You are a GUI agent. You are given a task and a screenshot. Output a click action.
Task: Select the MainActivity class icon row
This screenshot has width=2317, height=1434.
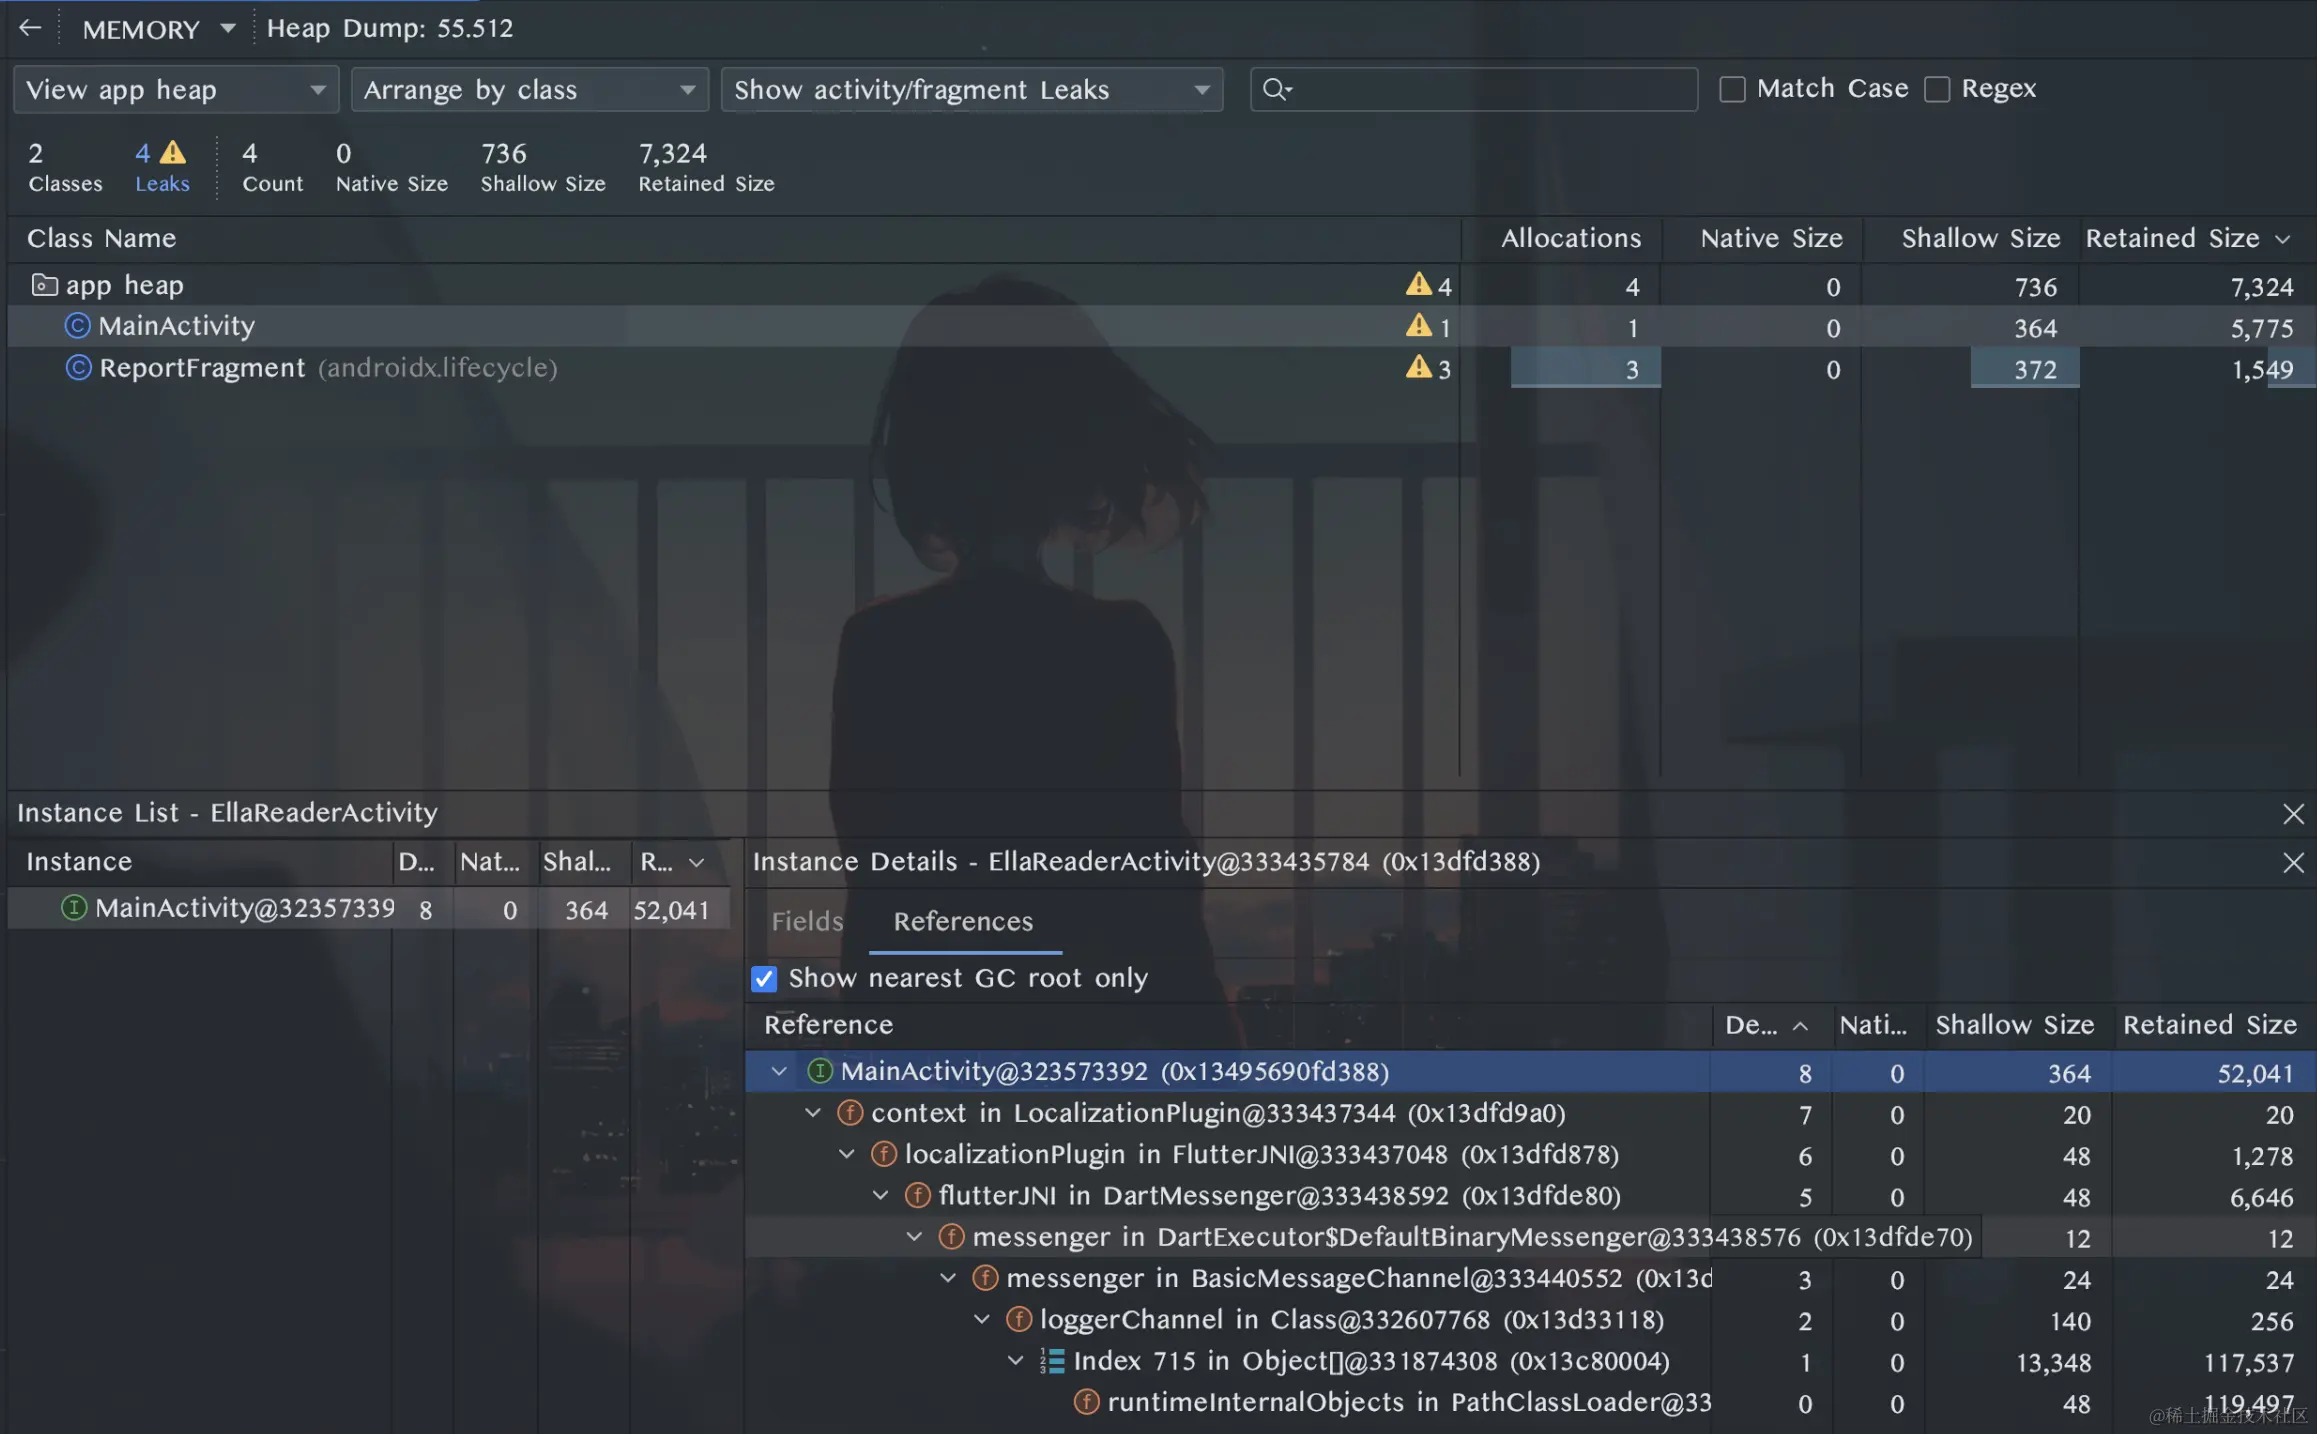tap(1161, 326)
